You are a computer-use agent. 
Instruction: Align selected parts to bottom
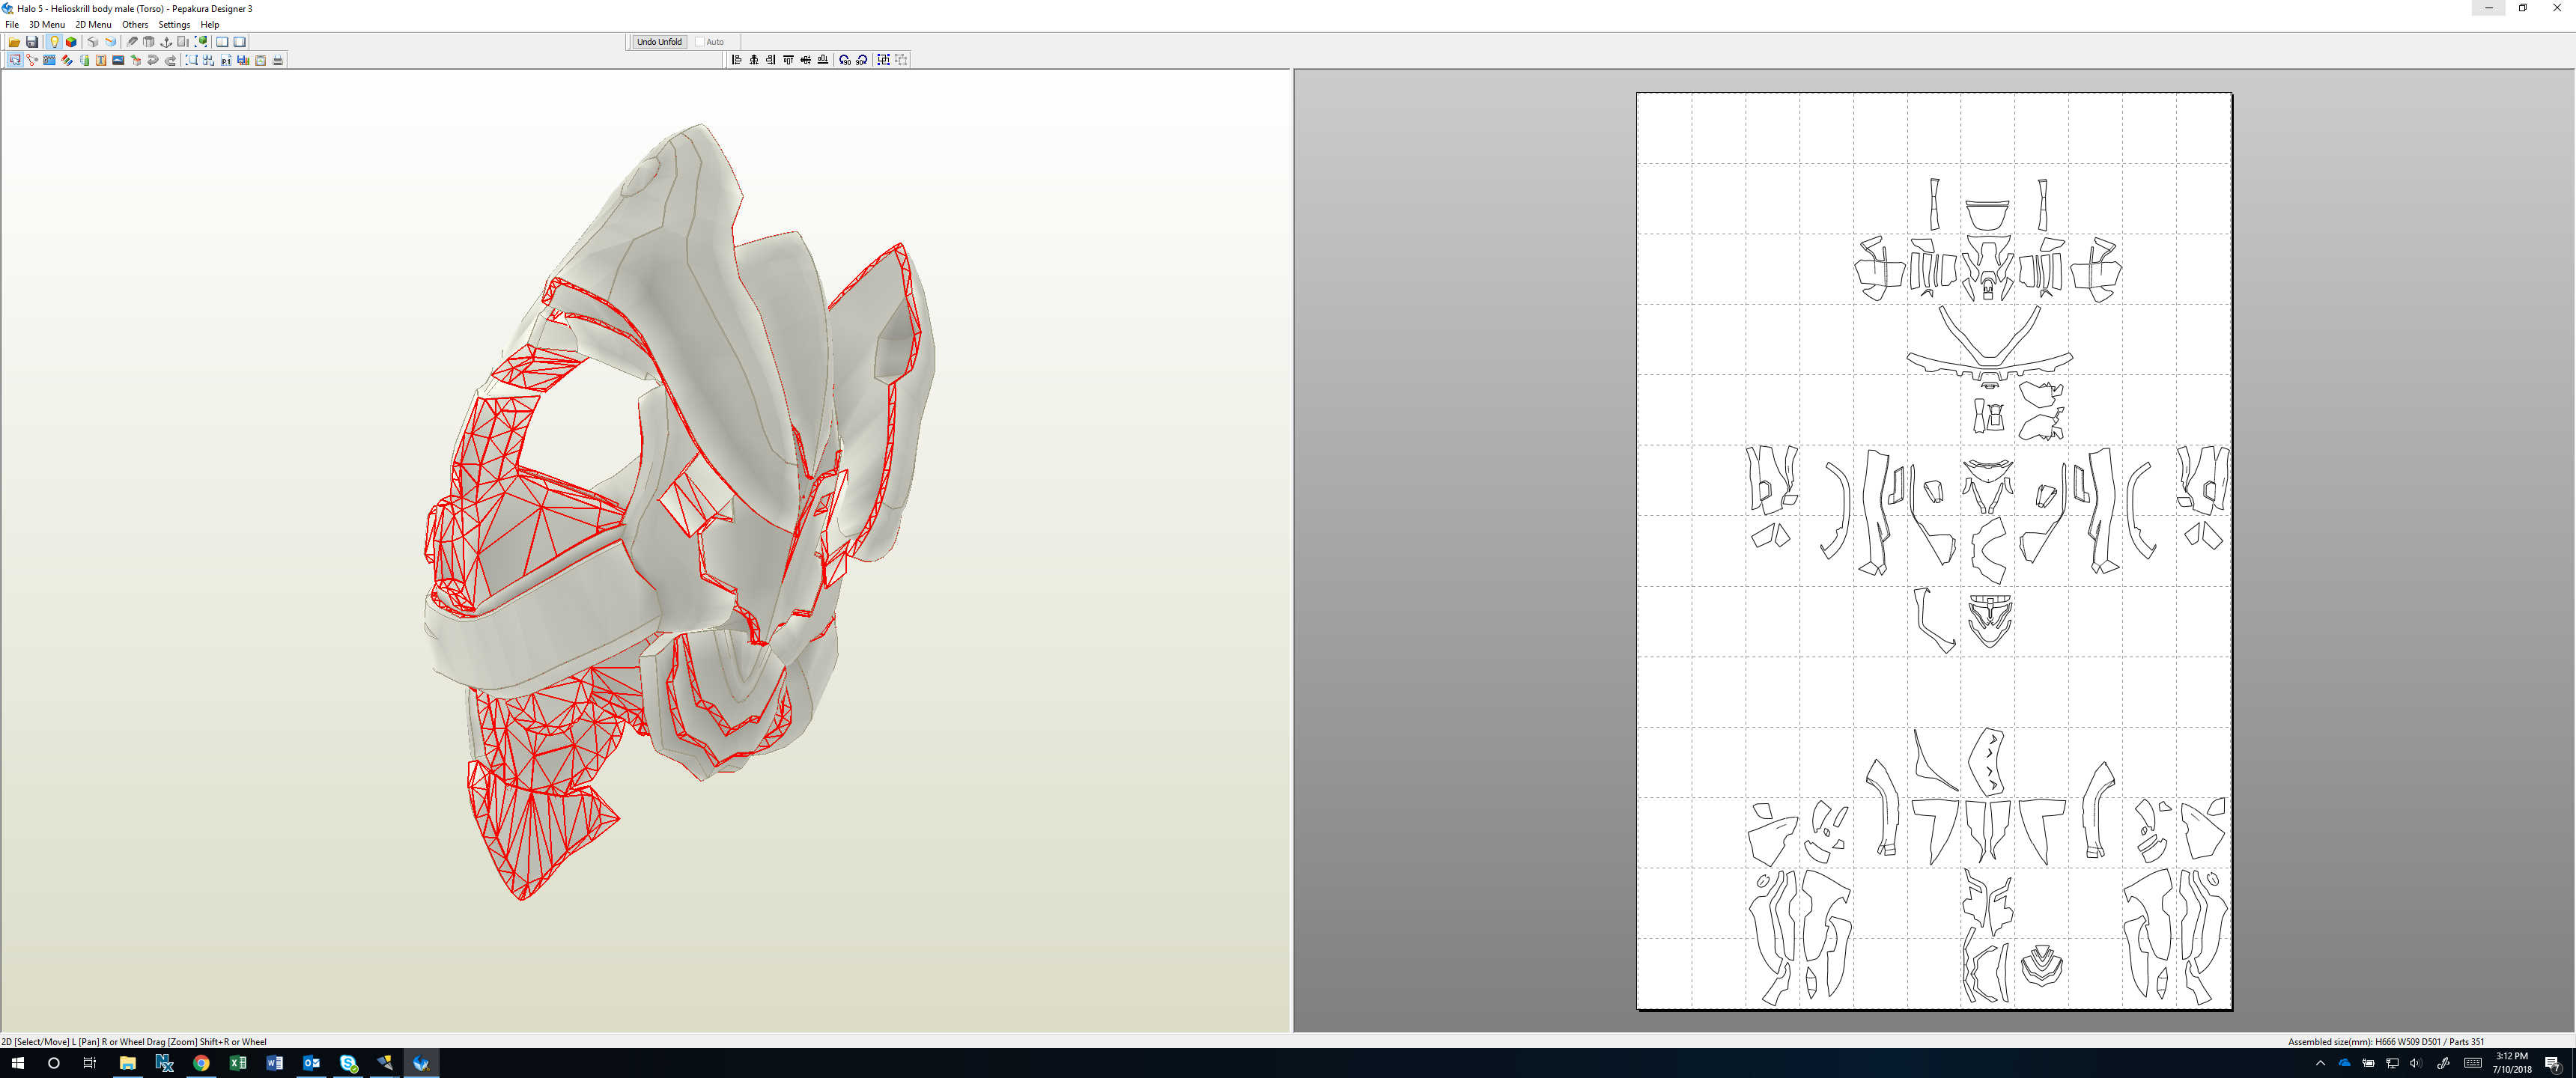pyautogui.click(x=823, y=60)
